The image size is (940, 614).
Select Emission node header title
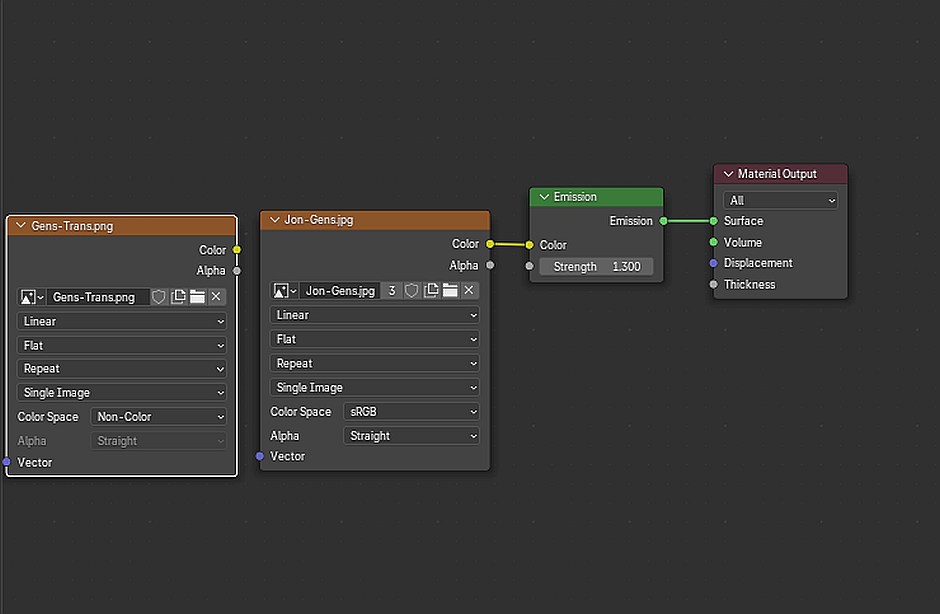(x=575, y=197)
